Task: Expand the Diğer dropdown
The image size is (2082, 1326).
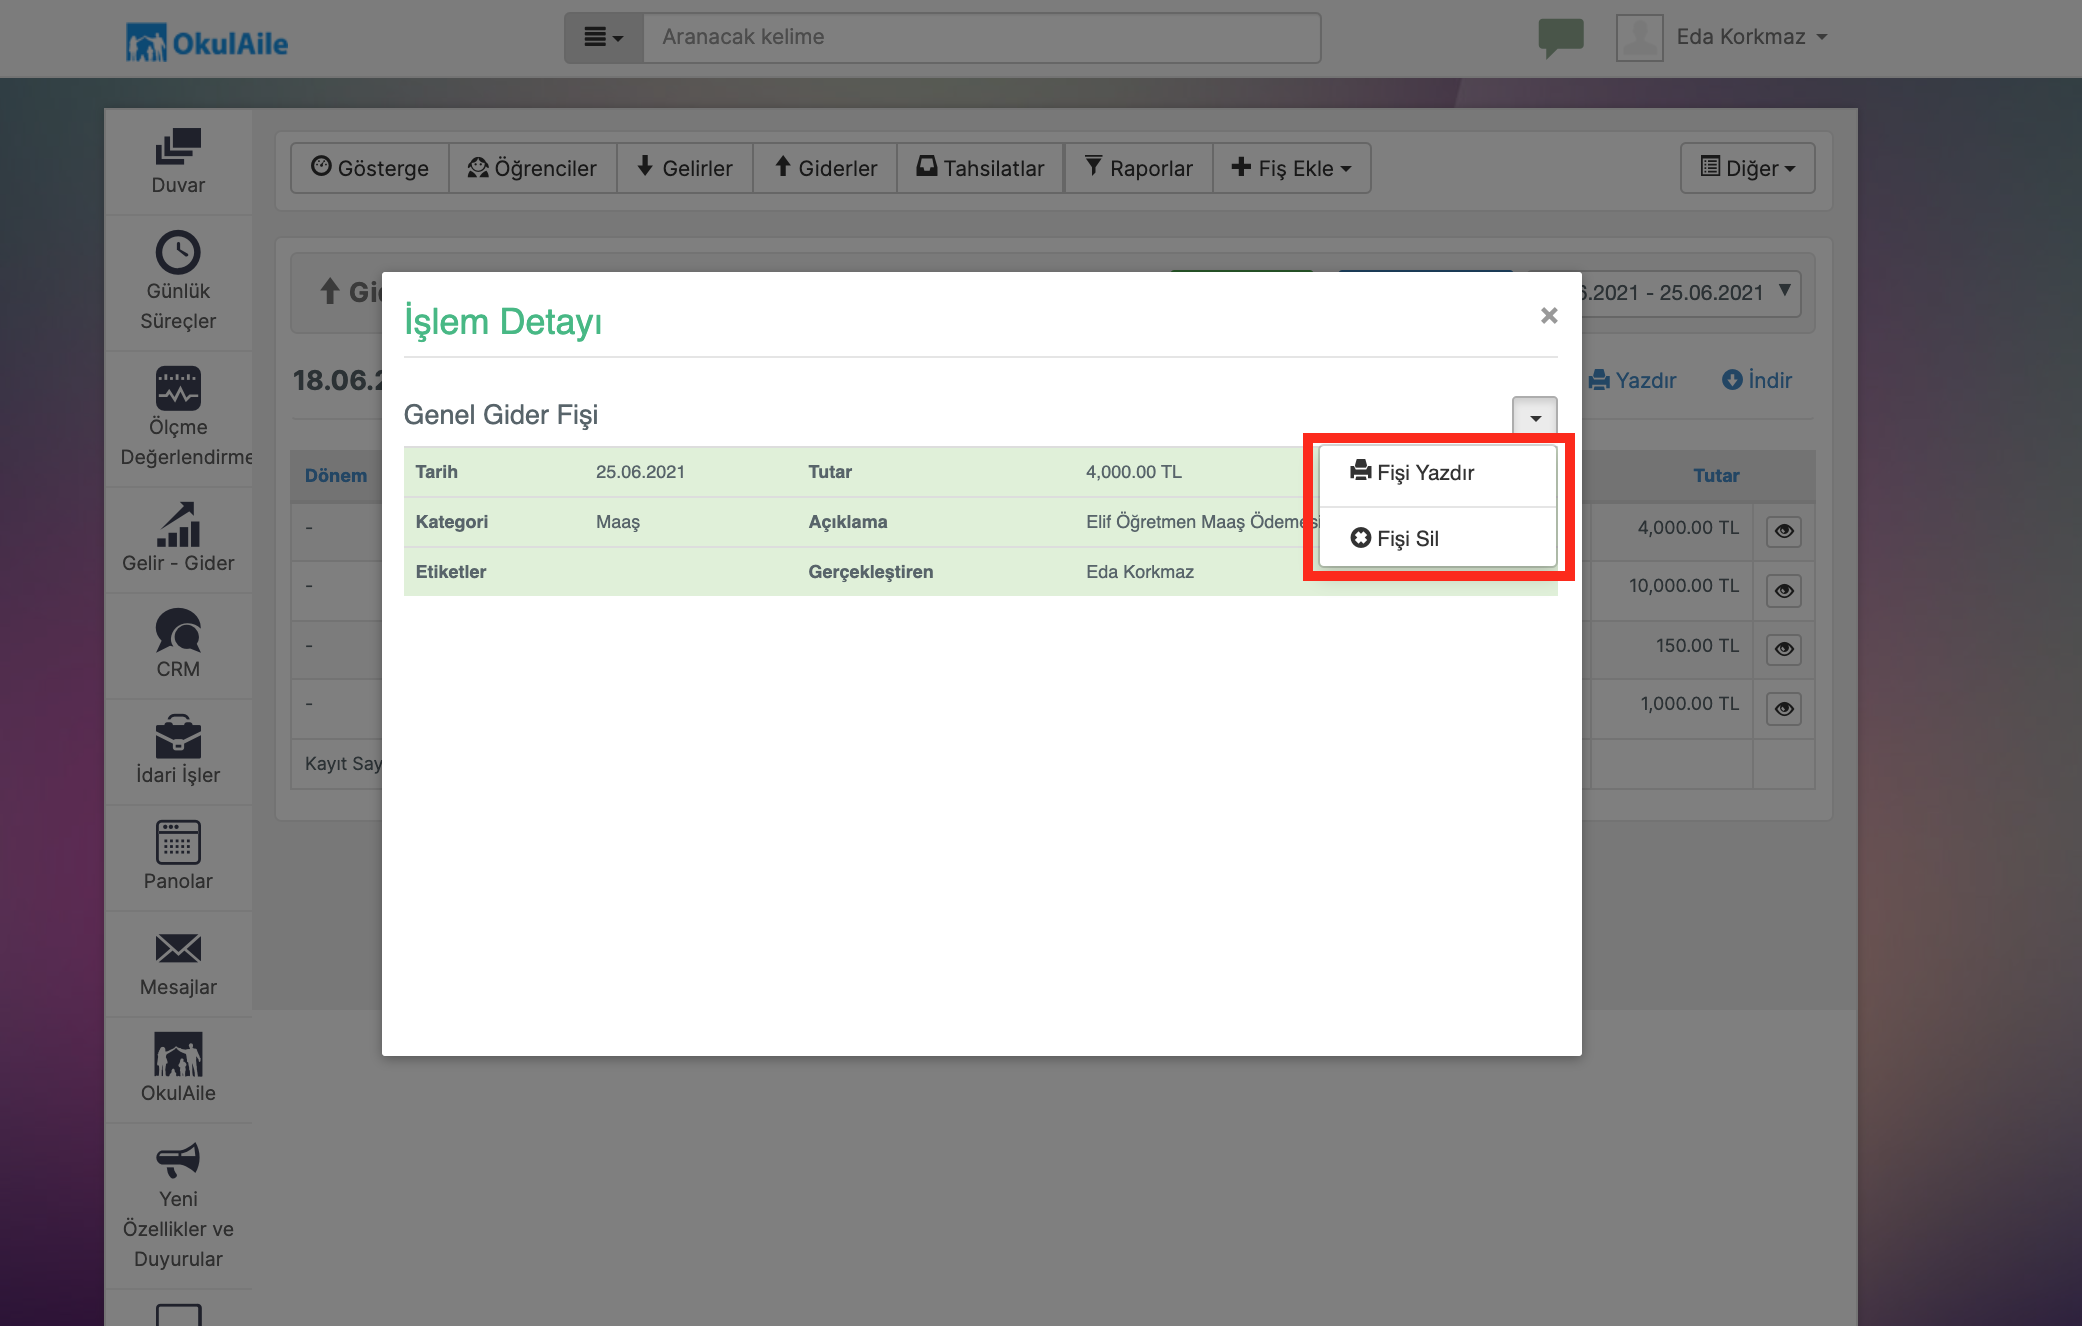Action: point(1747,168)
